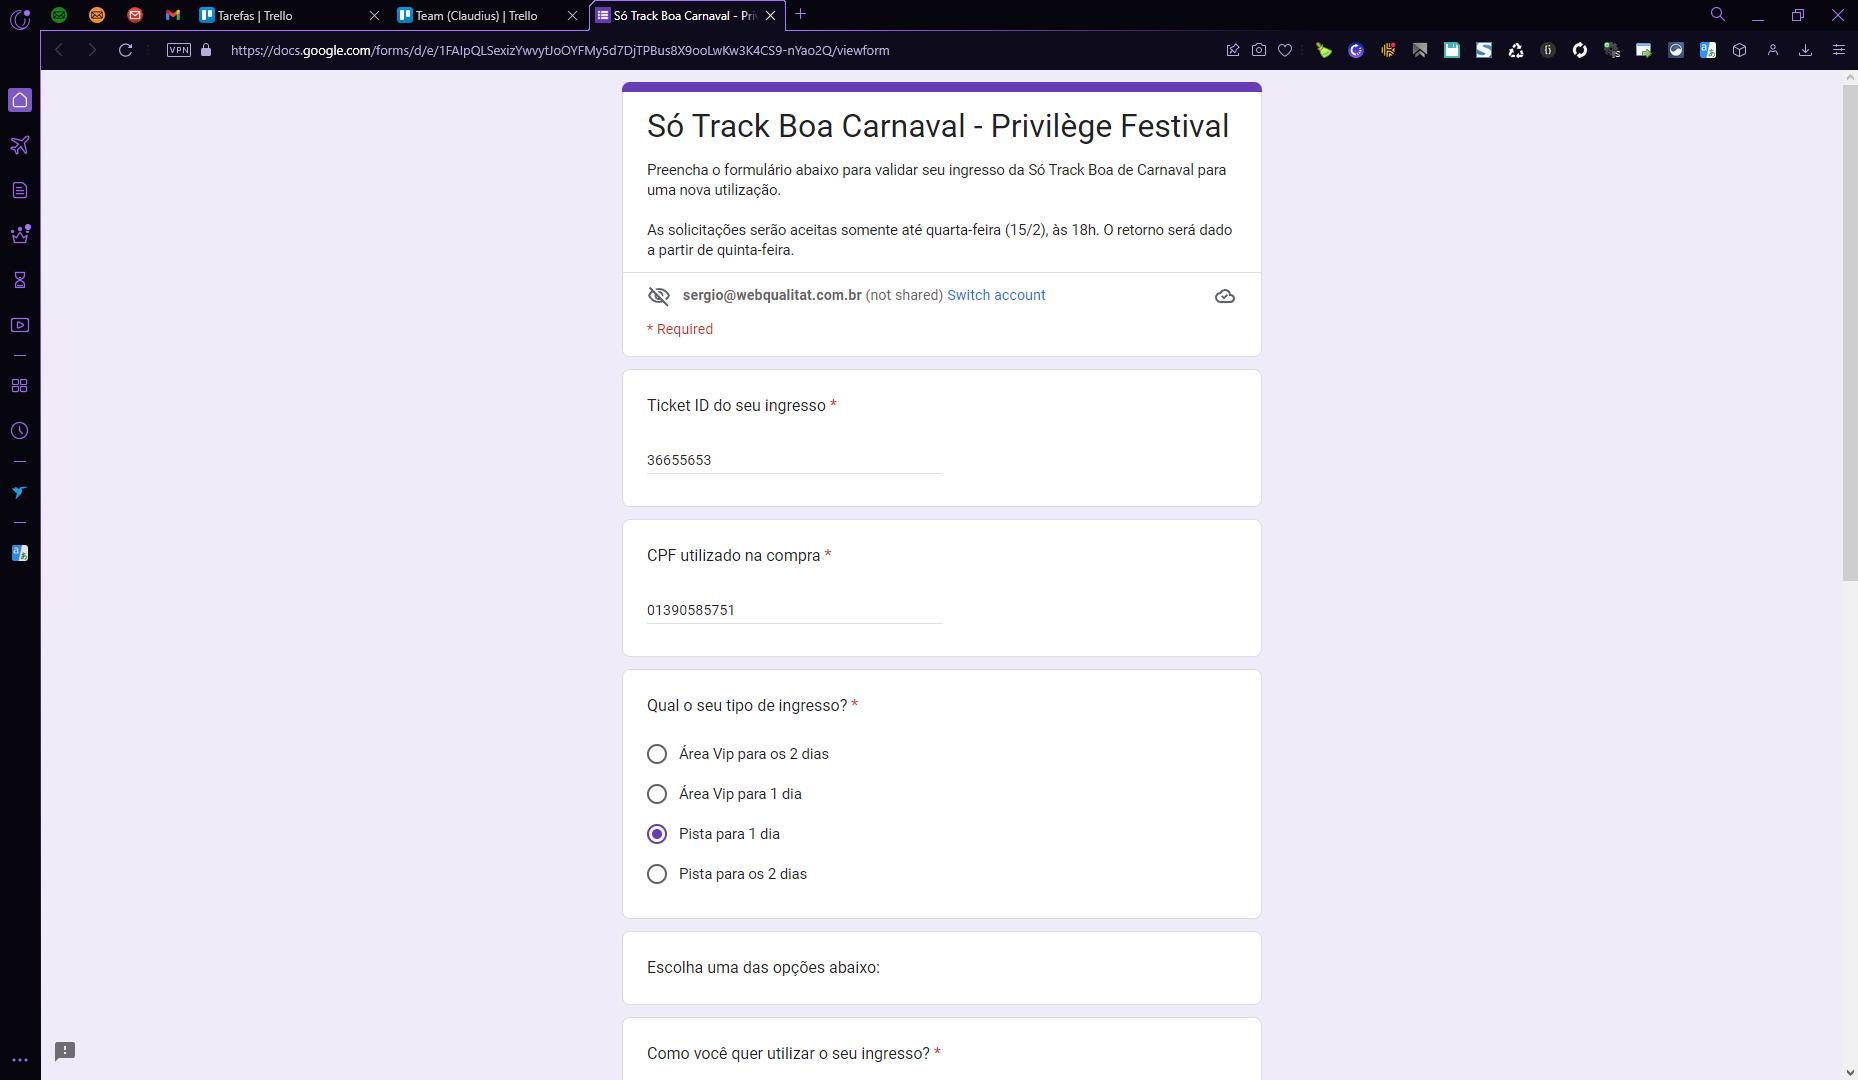Viewport: 1858px width, 1080px height.
Task: Take a snapshot with camera icon
Action: 1259,50
